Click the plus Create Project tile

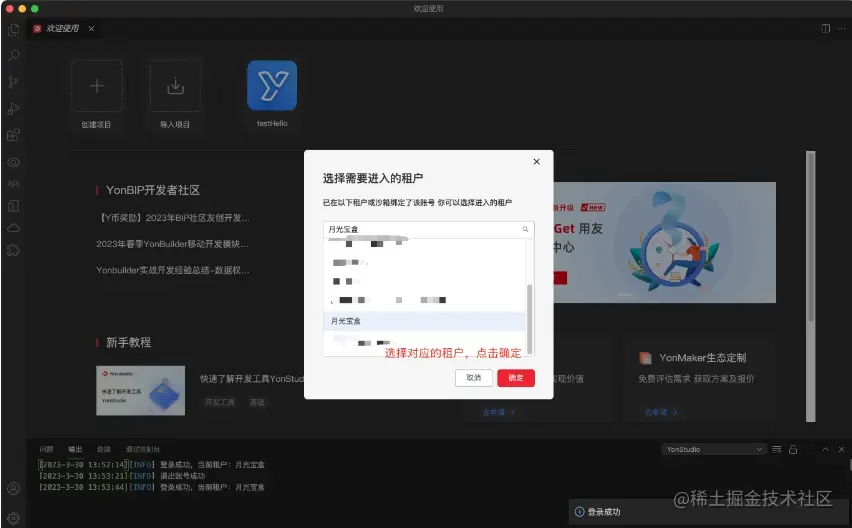[x=97, y=86]
